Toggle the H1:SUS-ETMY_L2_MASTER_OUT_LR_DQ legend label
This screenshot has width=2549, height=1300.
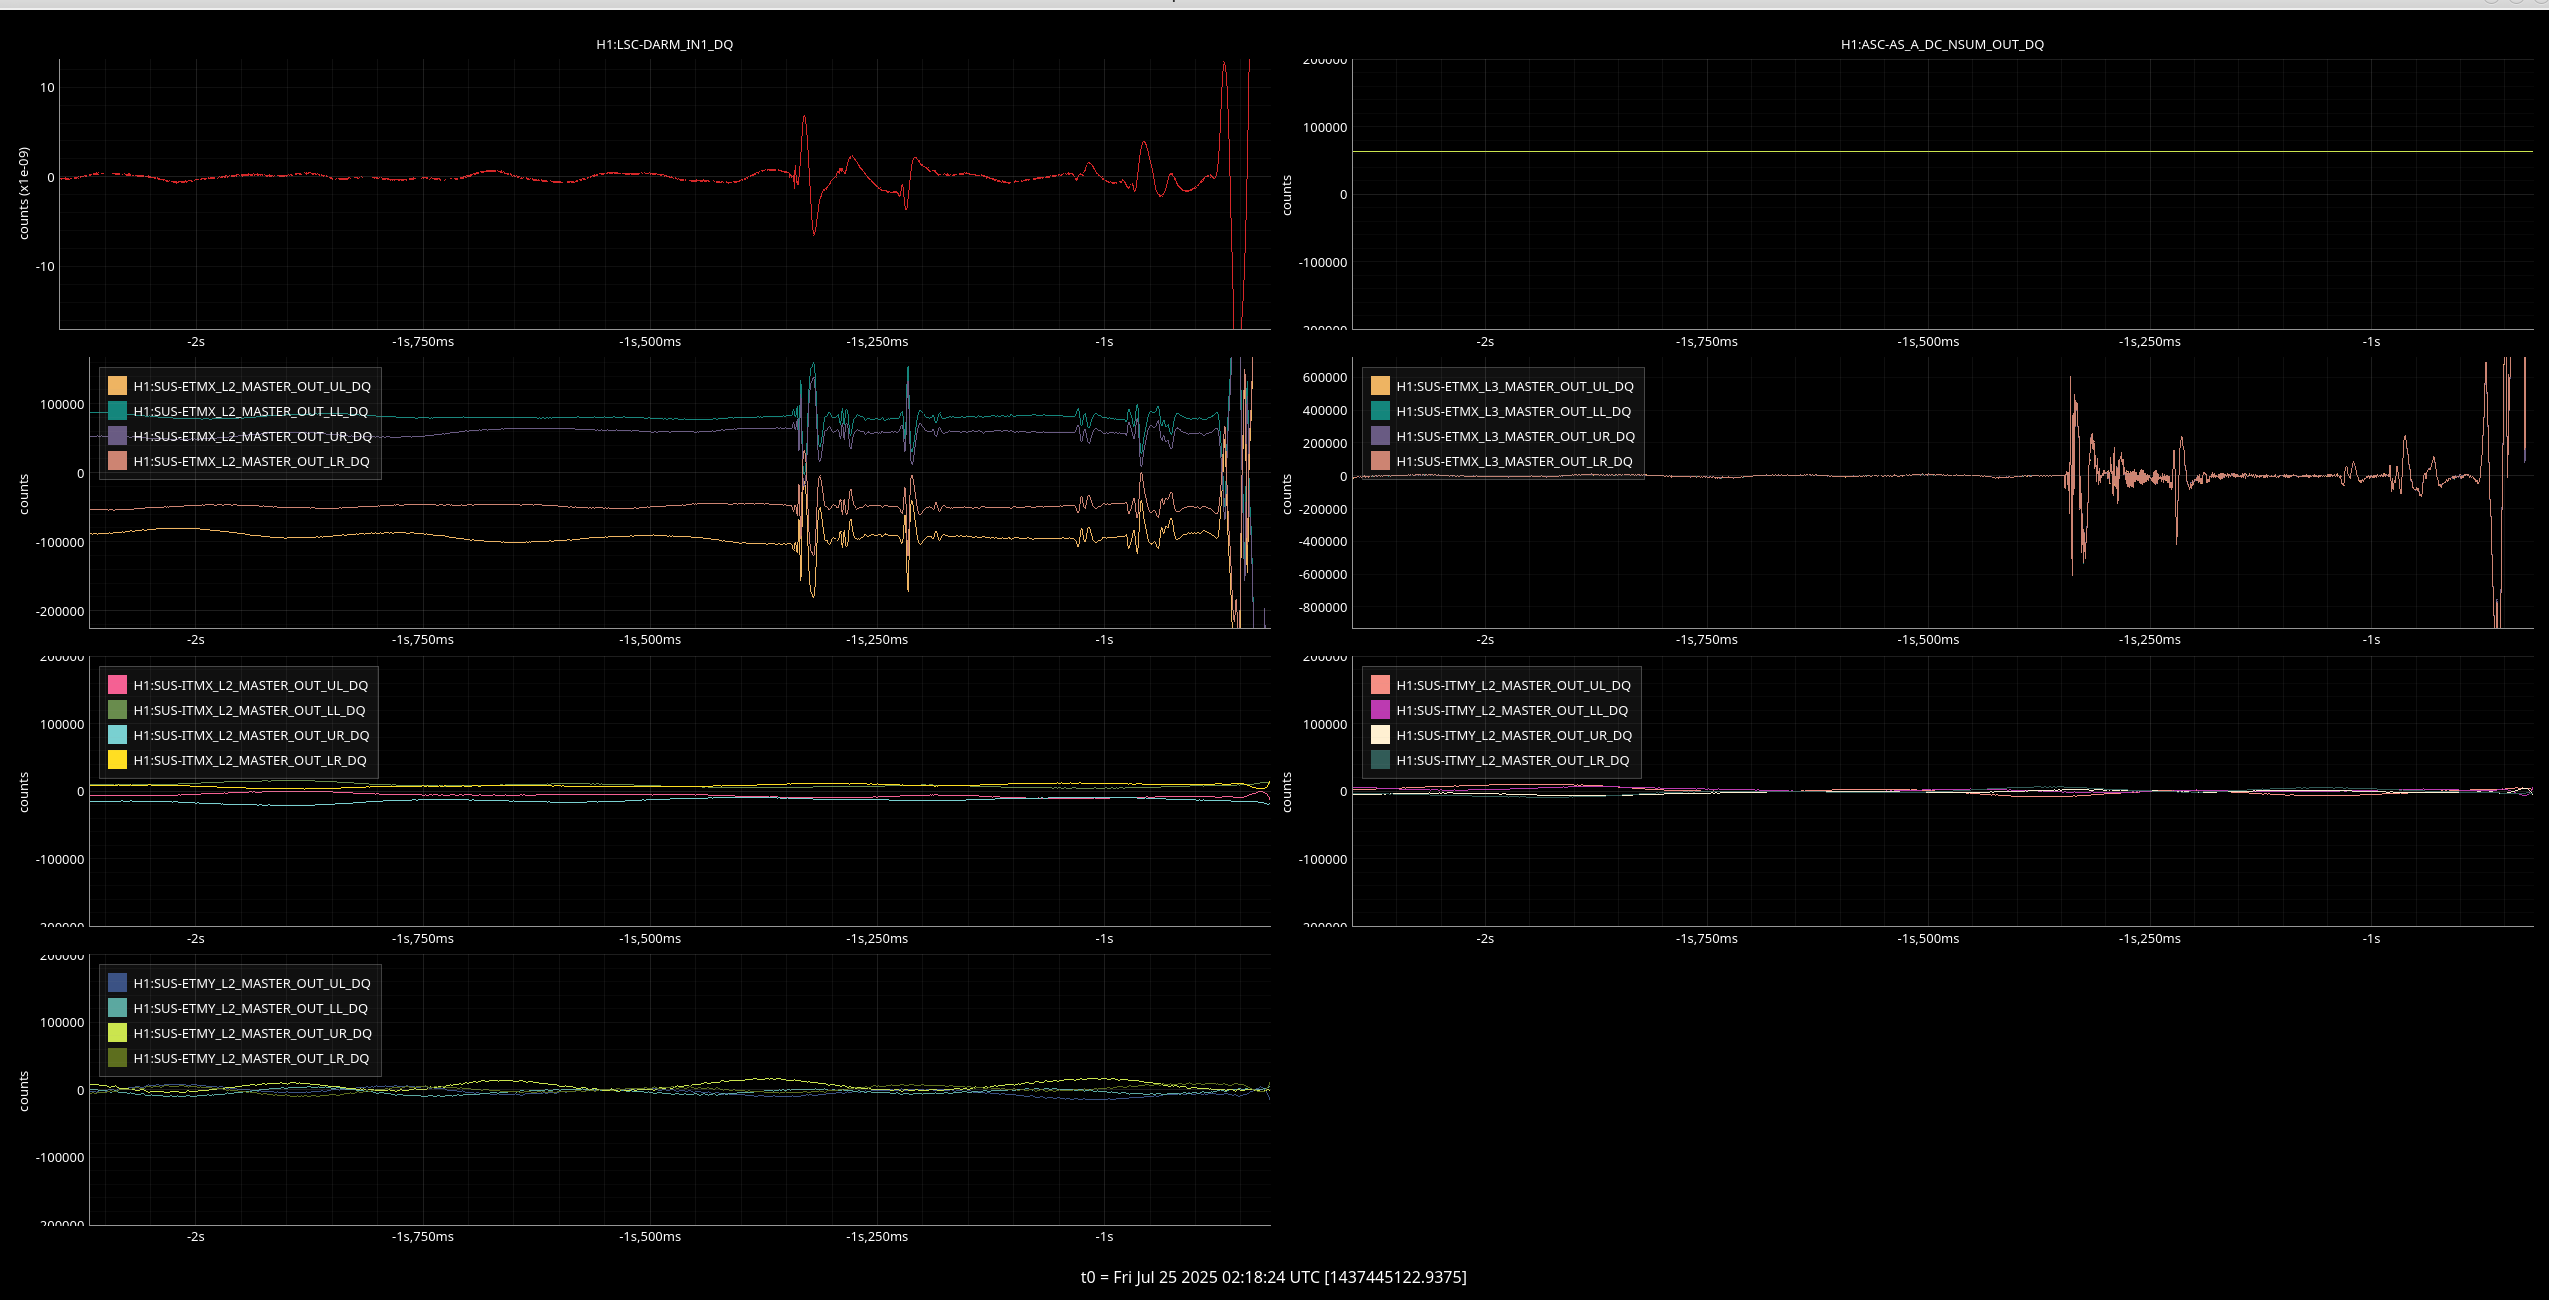point(251,1058)
